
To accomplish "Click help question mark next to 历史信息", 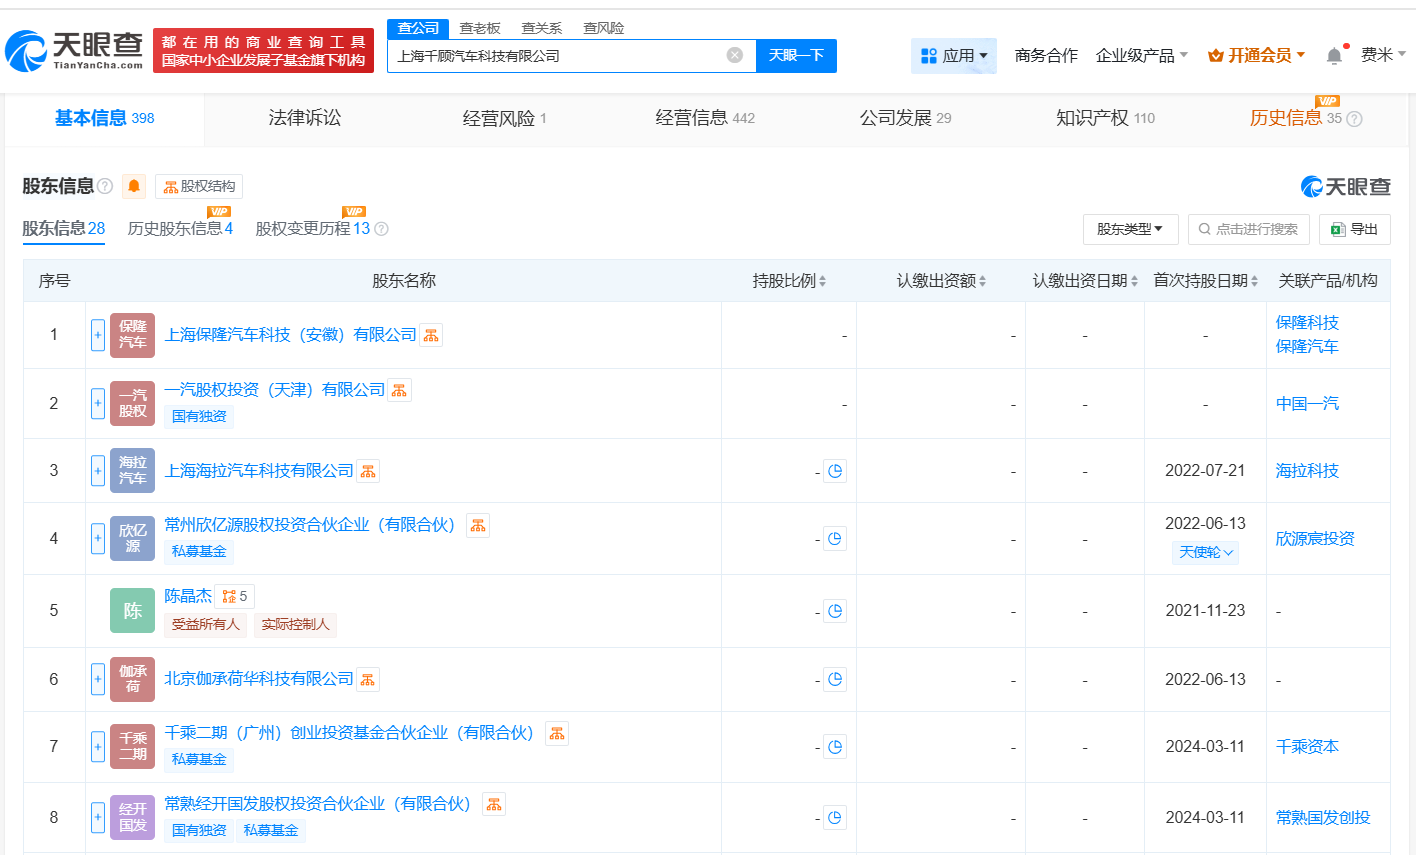I will tap(1355, 119).
